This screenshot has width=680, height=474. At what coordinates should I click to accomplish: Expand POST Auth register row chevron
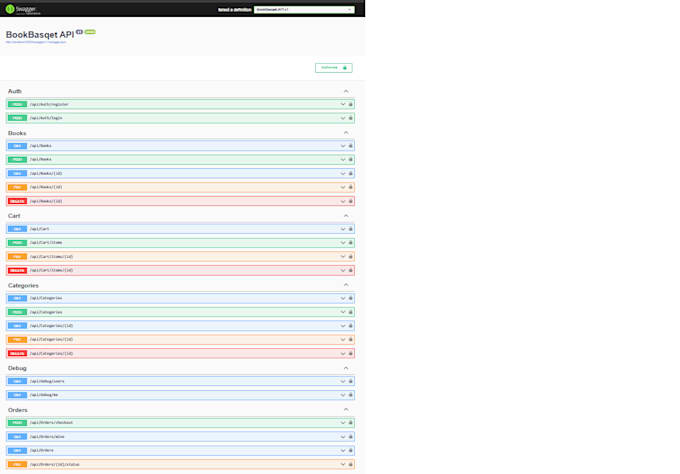pos(343,104)
